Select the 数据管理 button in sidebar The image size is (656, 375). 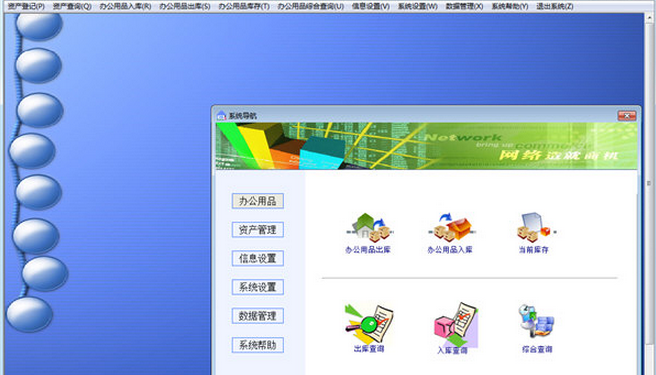coord(258,316)
